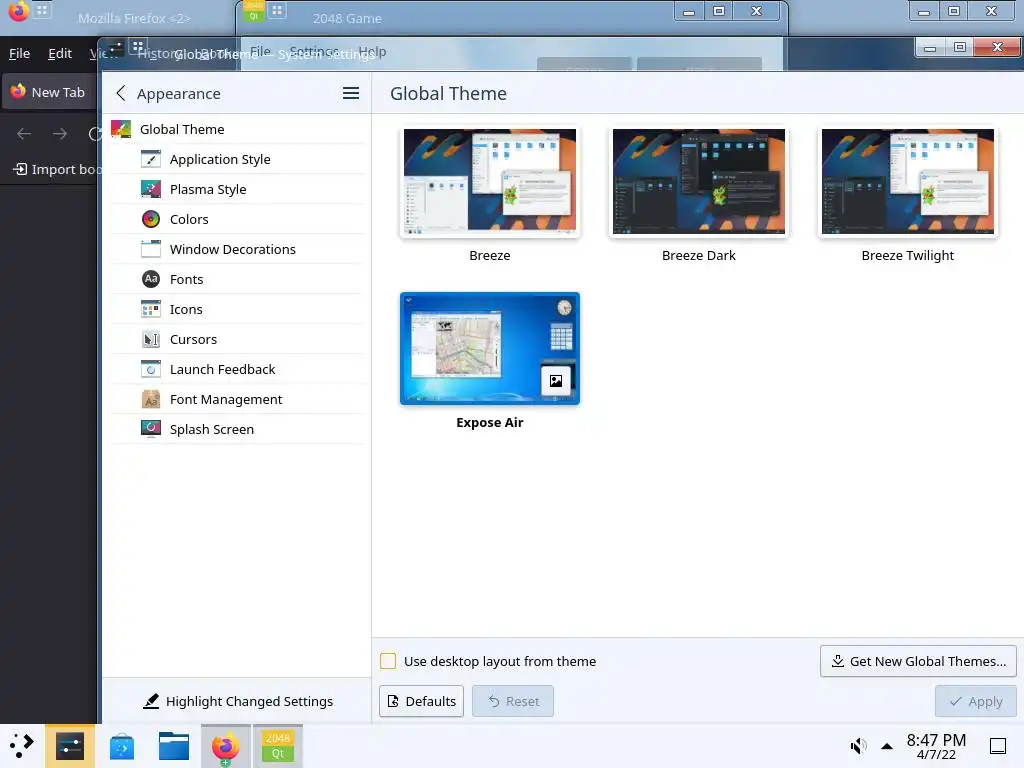Open the Colors wheel icon
Screen dimensions: 1024x768
(x=151, y=219)
